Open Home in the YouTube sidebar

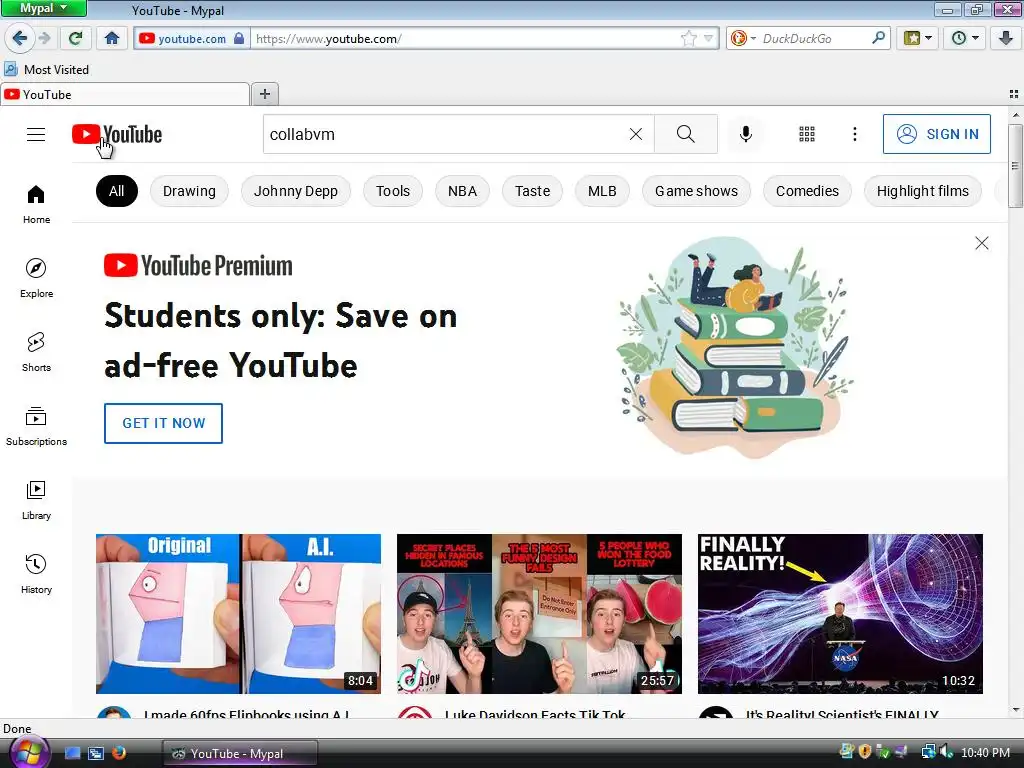tap(36, 204)
